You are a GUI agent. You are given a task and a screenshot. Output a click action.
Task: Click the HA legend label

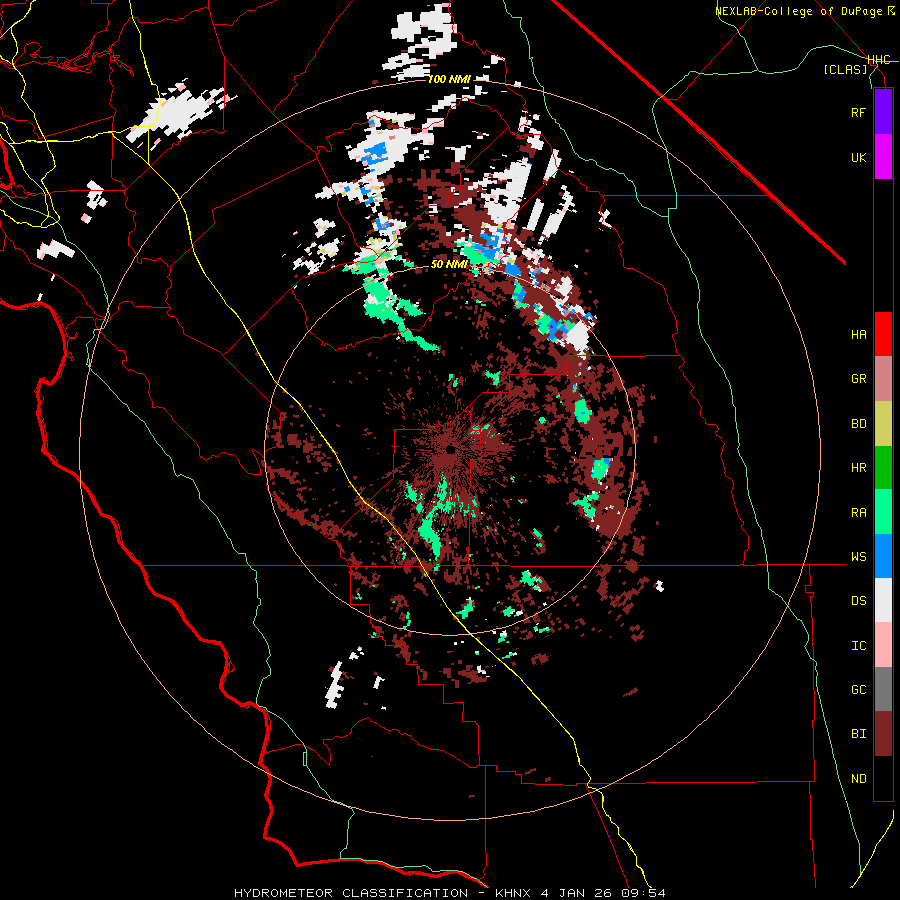point(858,335)
